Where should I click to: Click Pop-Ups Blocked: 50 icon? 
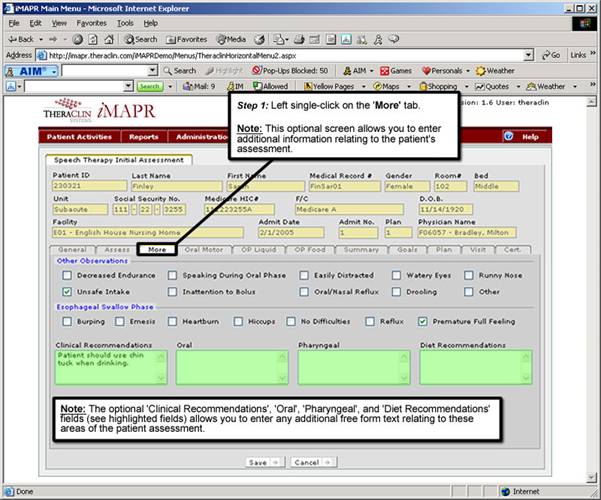(290, 71)
